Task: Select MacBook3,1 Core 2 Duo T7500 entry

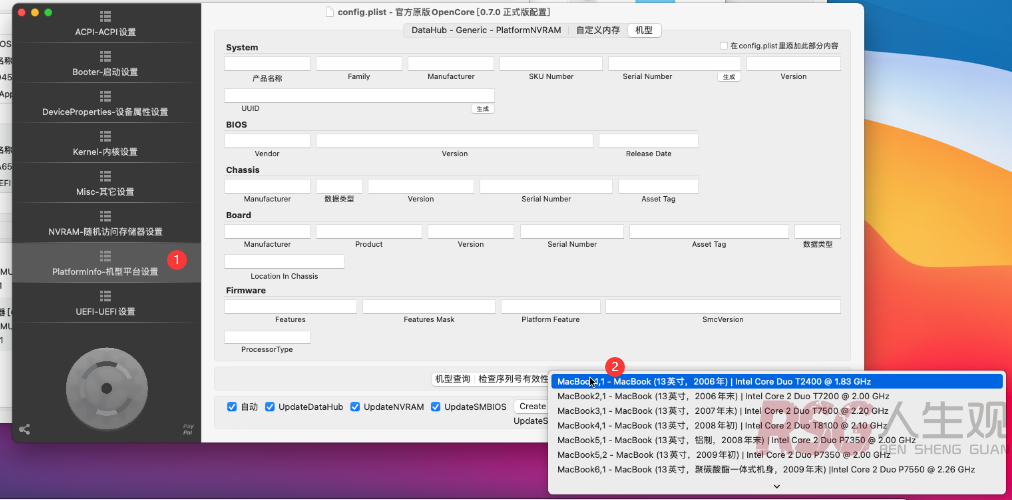Action: 776,411
